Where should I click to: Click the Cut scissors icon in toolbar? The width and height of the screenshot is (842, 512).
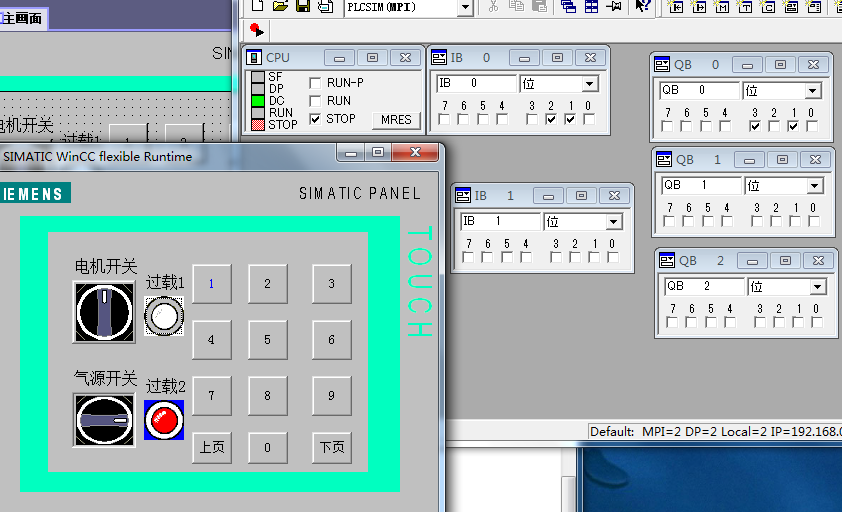pyautogui.click(x=493, y=6)
